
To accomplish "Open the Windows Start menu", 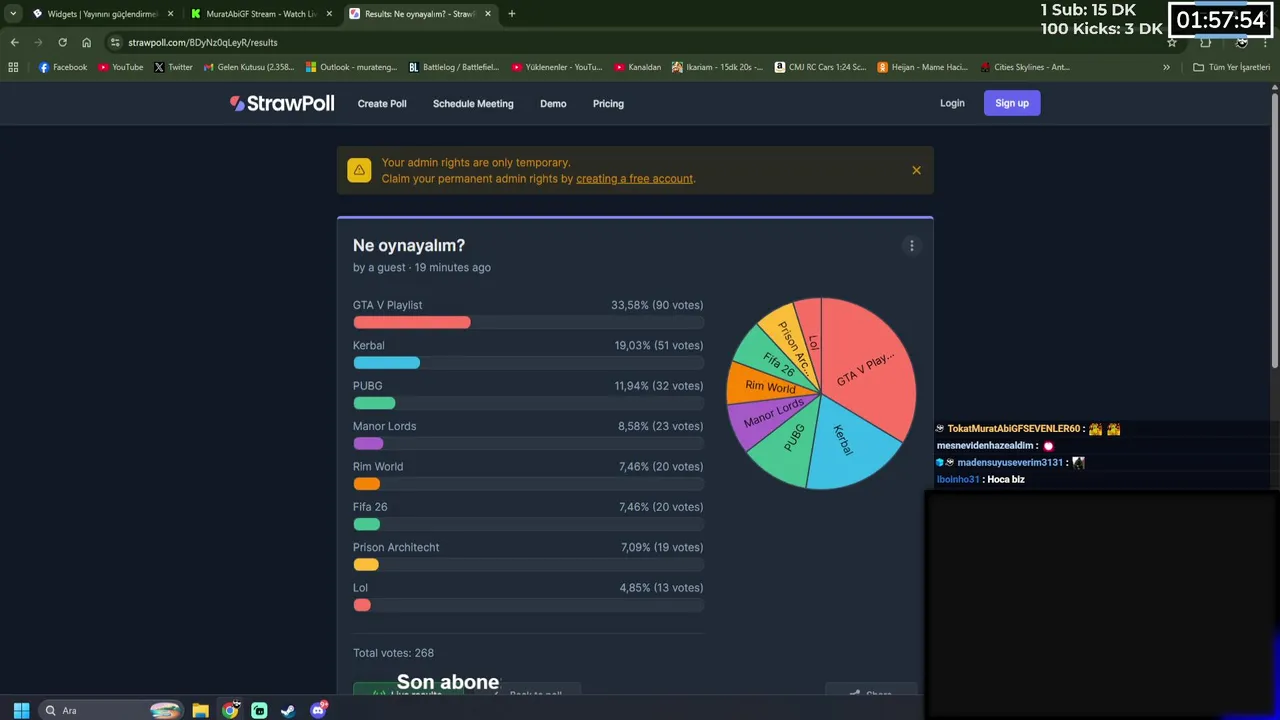I will (21, 710).
